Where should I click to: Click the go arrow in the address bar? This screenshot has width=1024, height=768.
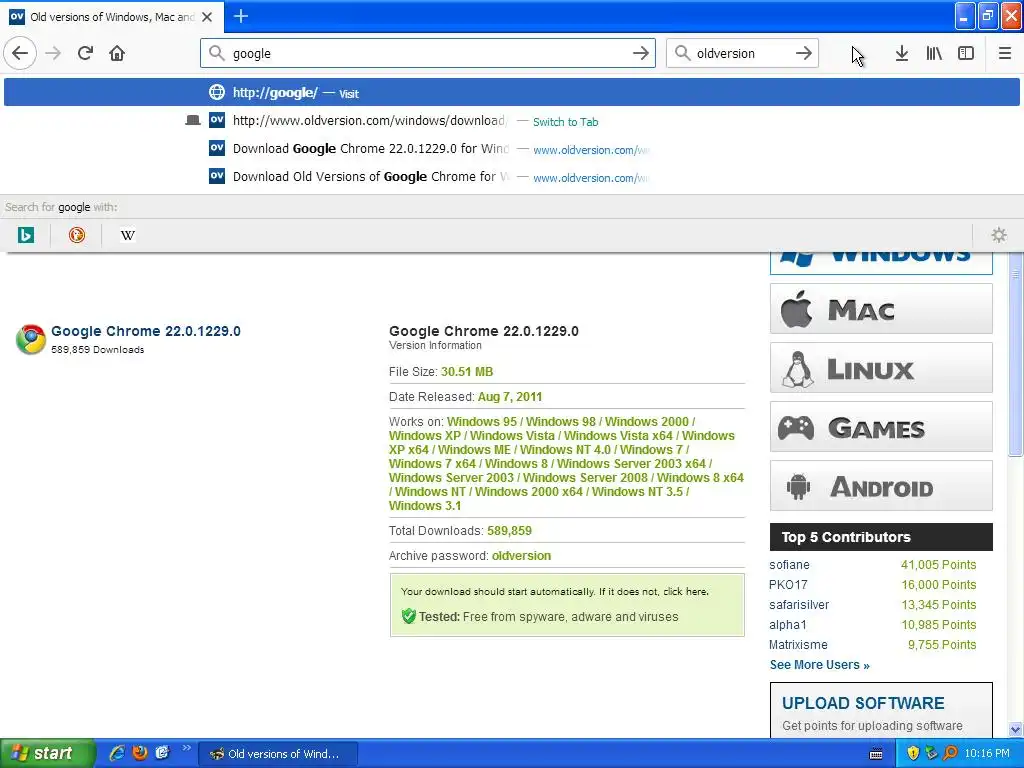pos(641,53)
